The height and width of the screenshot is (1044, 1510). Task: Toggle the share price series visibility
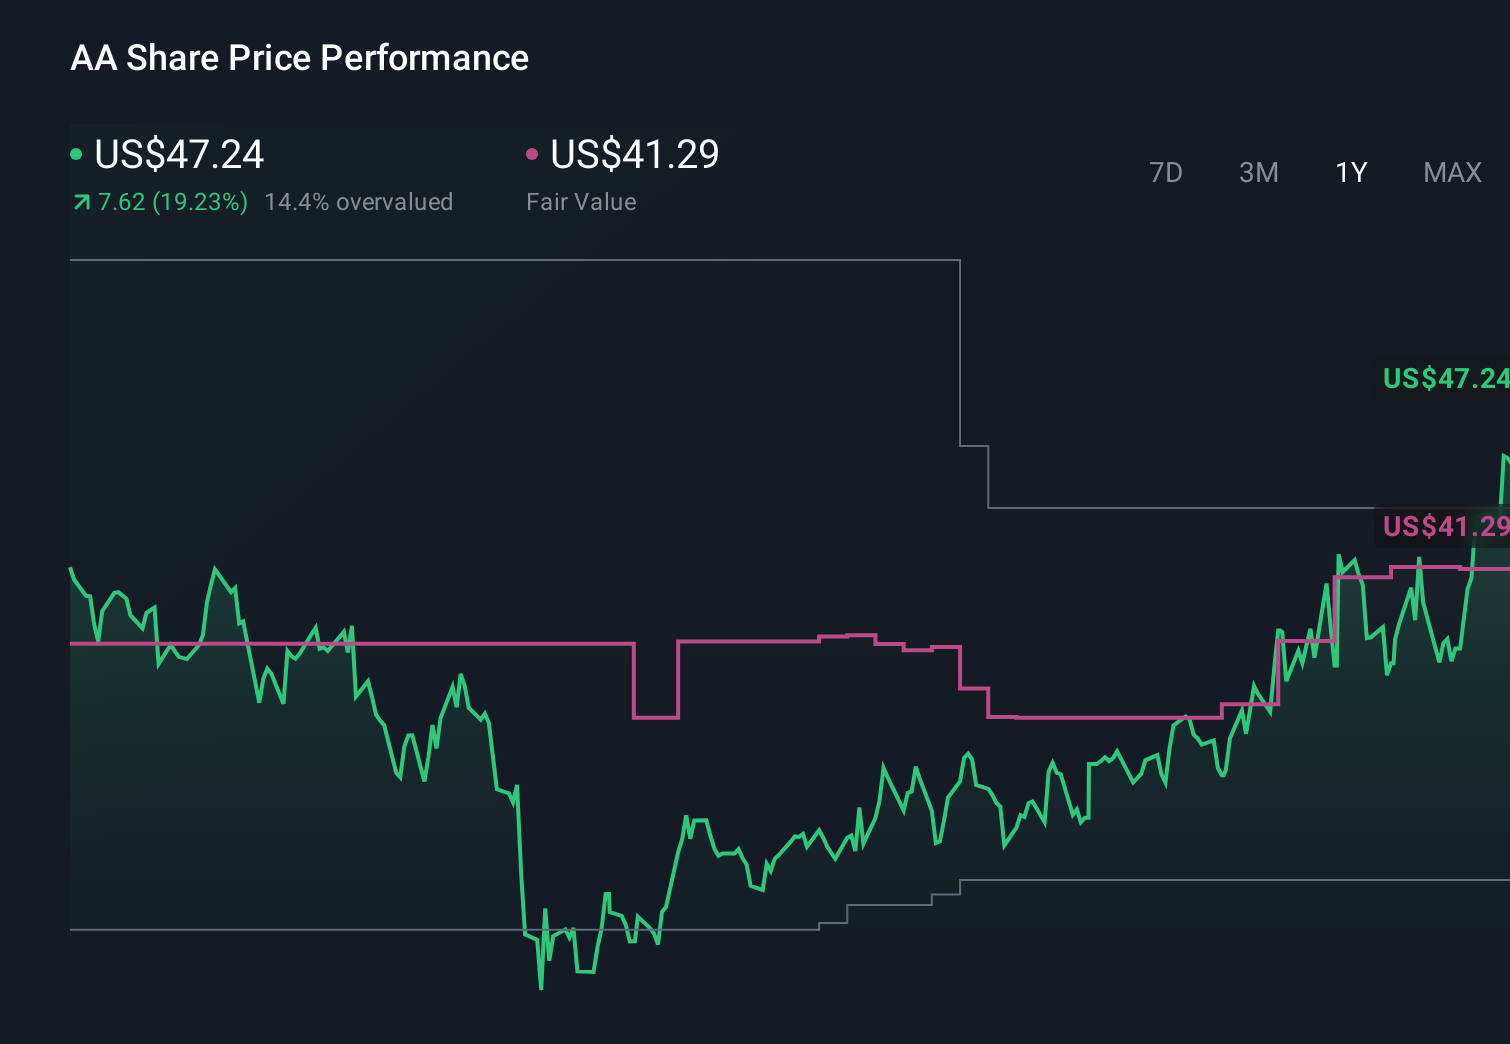coord(178,155)
